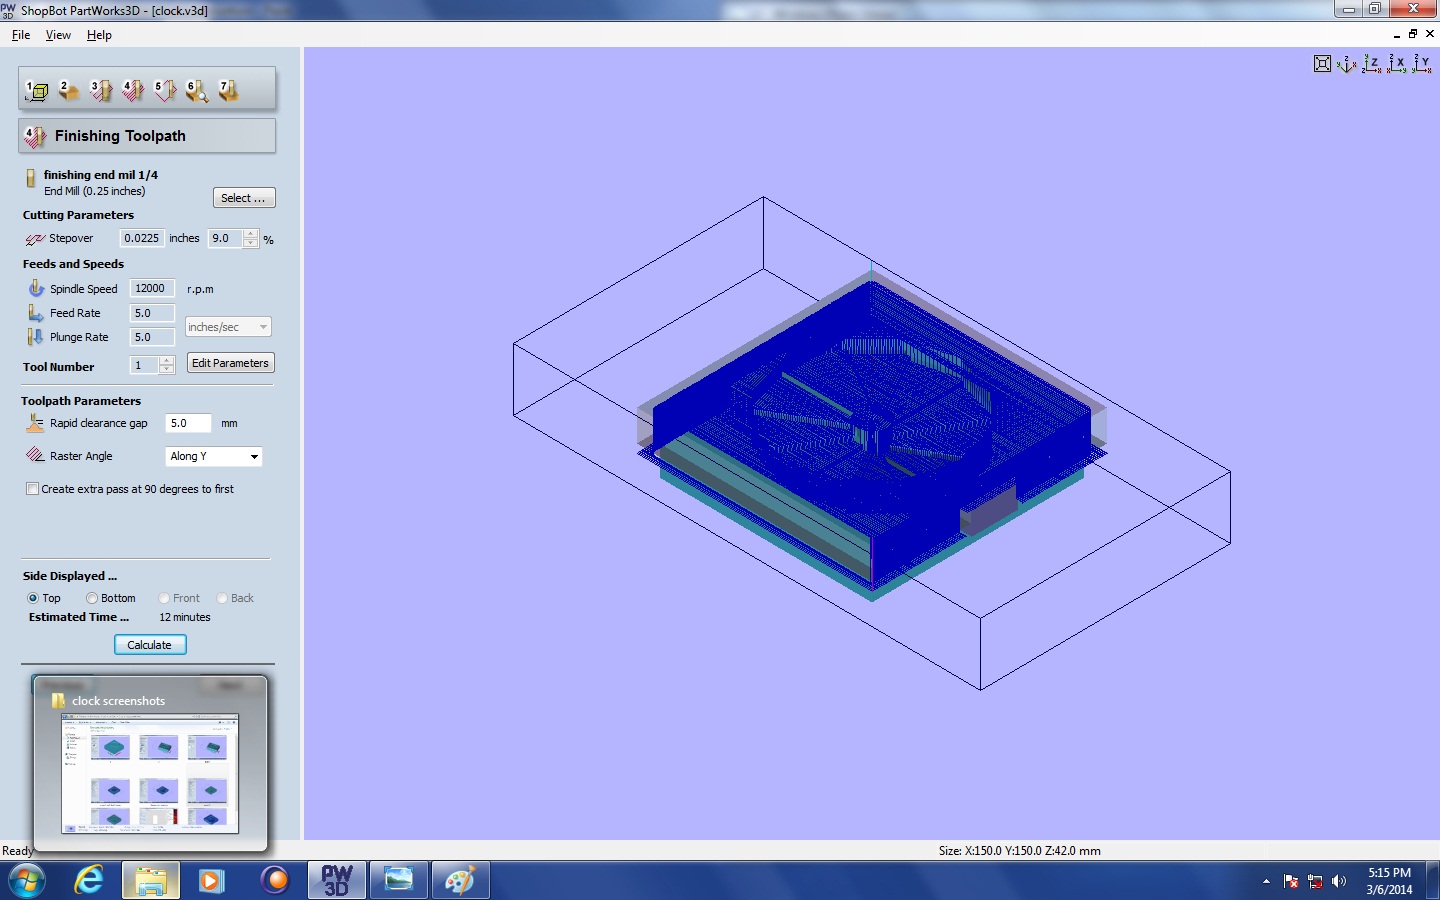The image size is (1440, 900).
Task: Switch to isometric 3D view icon
Action: point(1347,64)
